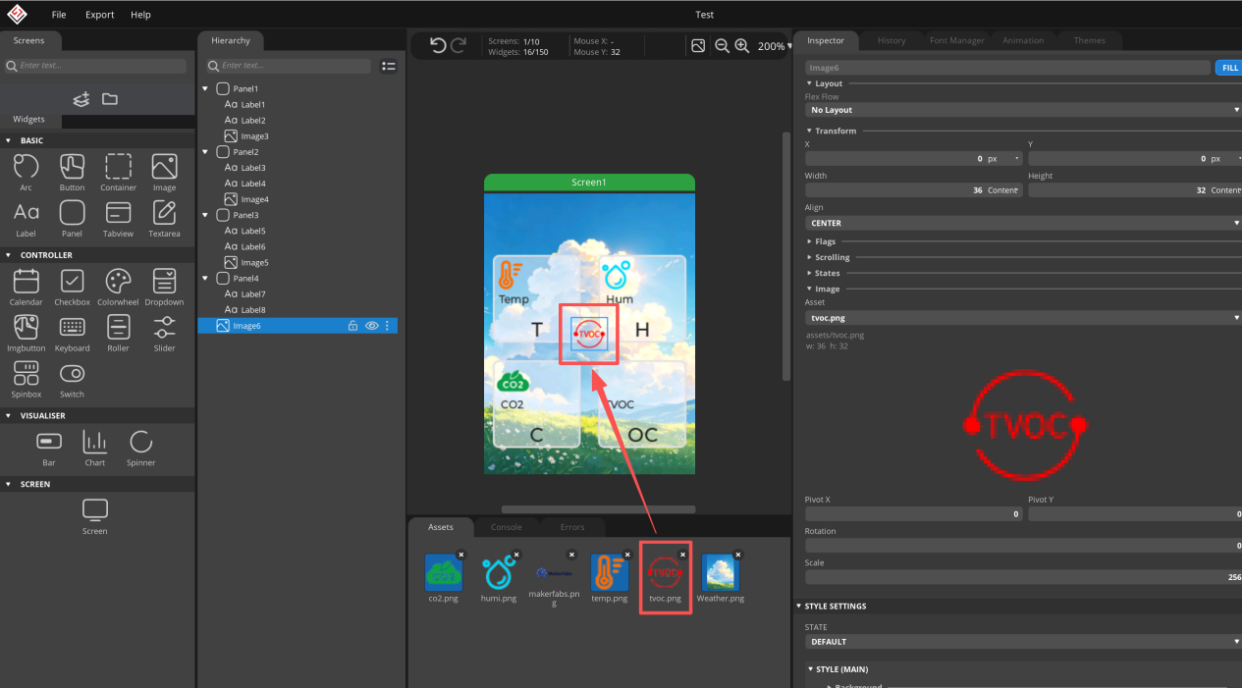Collapse Panel1 in hierarchy
The height and width of the screenshot is (688, 1242).
(205, 89)
